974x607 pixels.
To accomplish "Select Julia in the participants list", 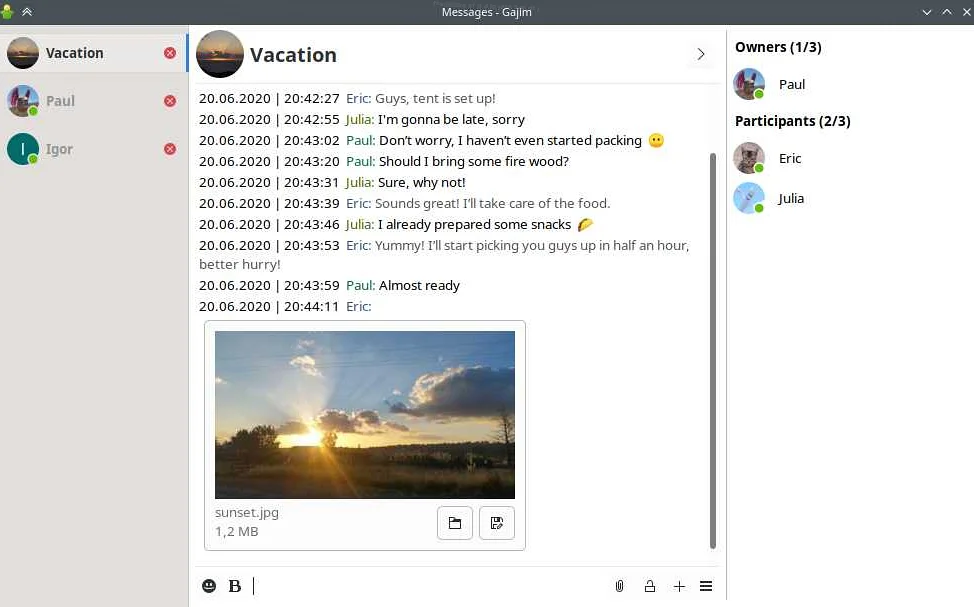I will 790,198.
